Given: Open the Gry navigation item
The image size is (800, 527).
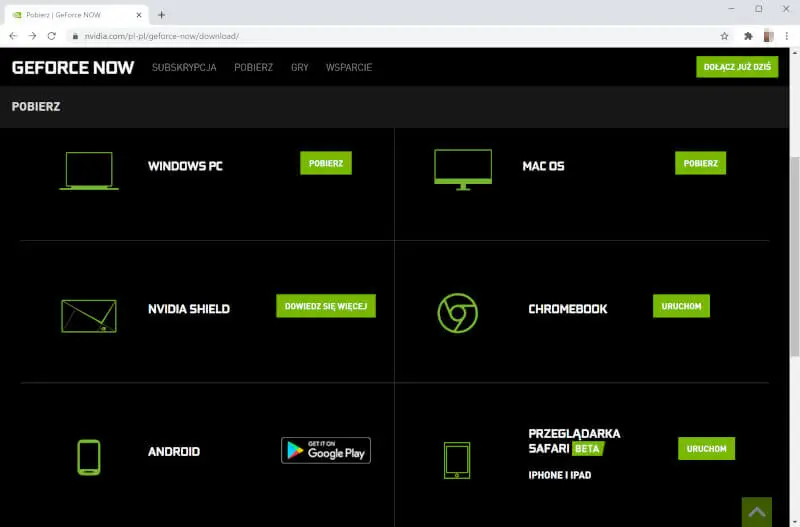Looking at the screenshot, I should [x=299, y=67].
